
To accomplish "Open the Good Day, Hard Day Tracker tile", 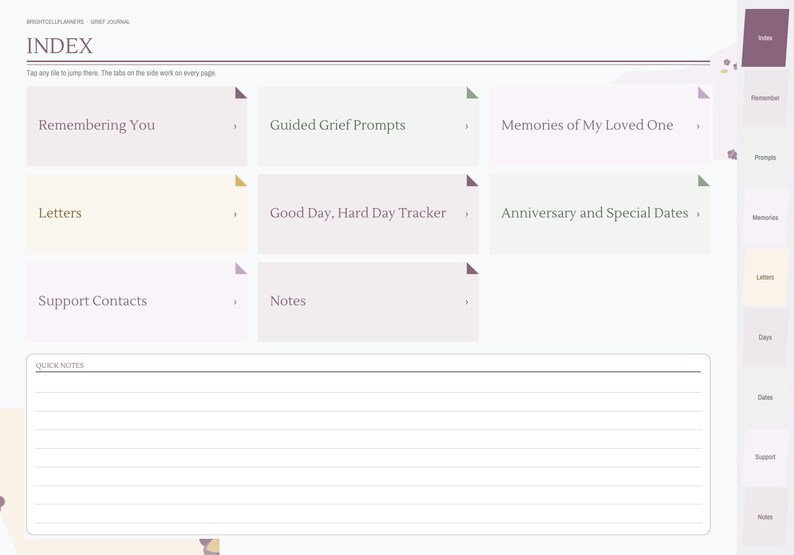I will click(x=368, y=214).
